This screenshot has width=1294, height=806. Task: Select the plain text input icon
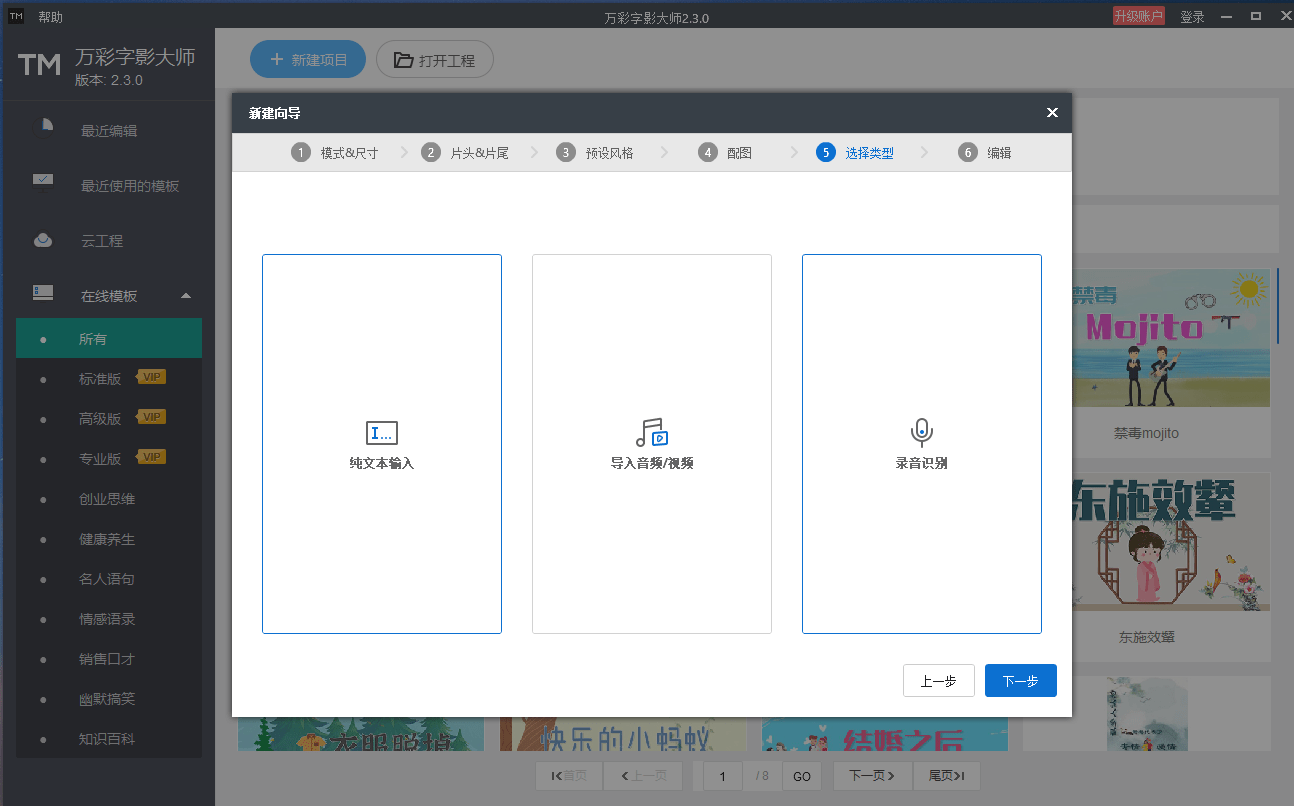(x=381, y=433)
